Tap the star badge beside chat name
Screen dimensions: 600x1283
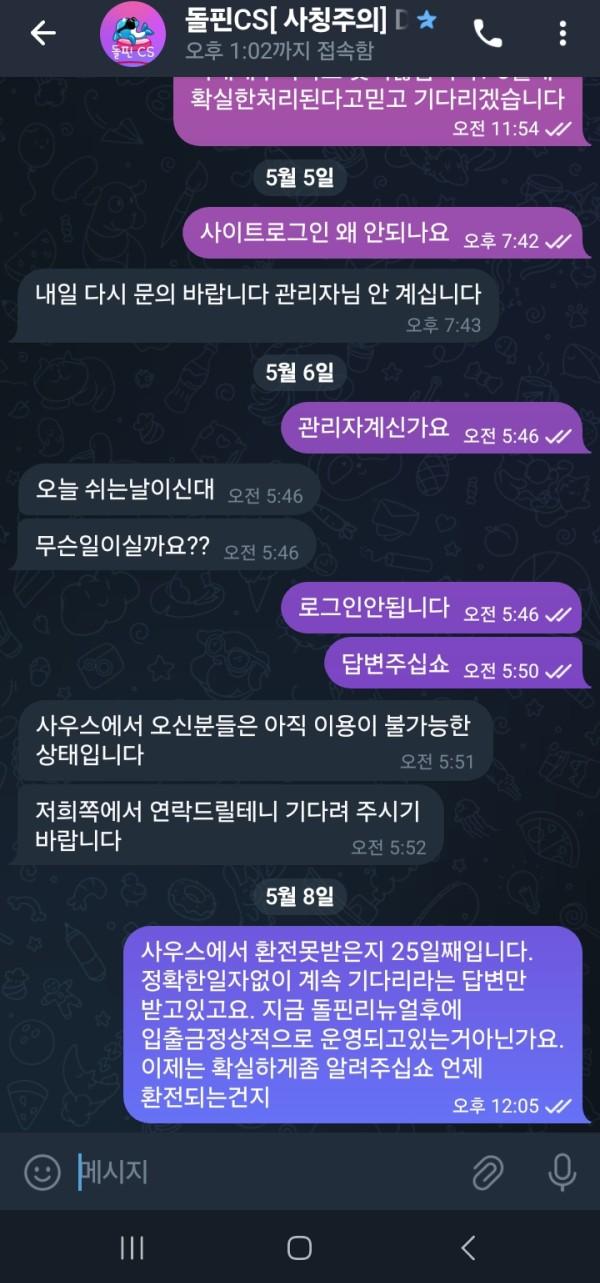click(427, 19)
